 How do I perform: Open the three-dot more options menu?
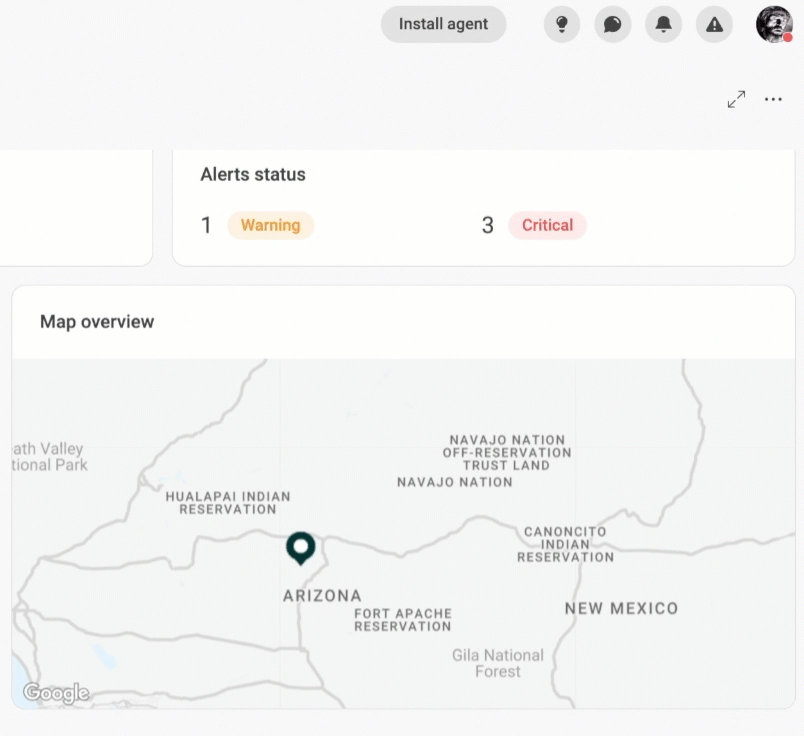click(773, 99)
